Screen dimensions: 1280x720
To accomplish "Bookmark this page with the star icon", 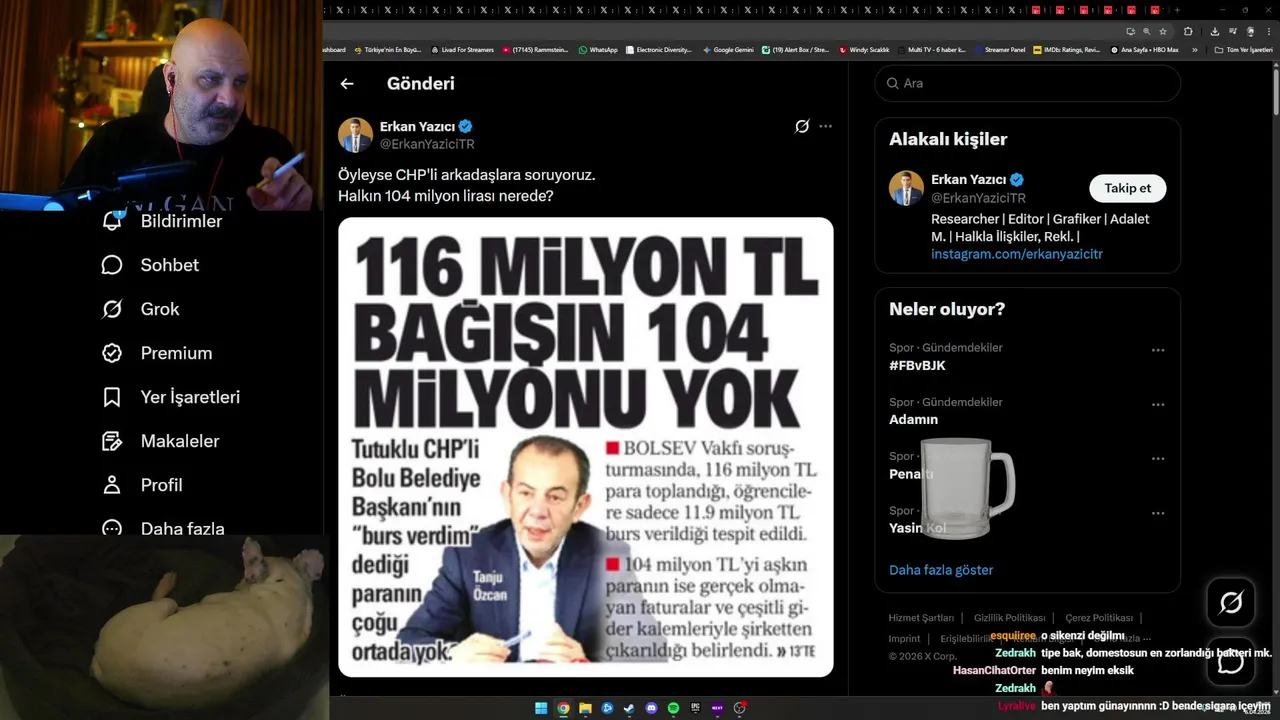I will 1163,31.
